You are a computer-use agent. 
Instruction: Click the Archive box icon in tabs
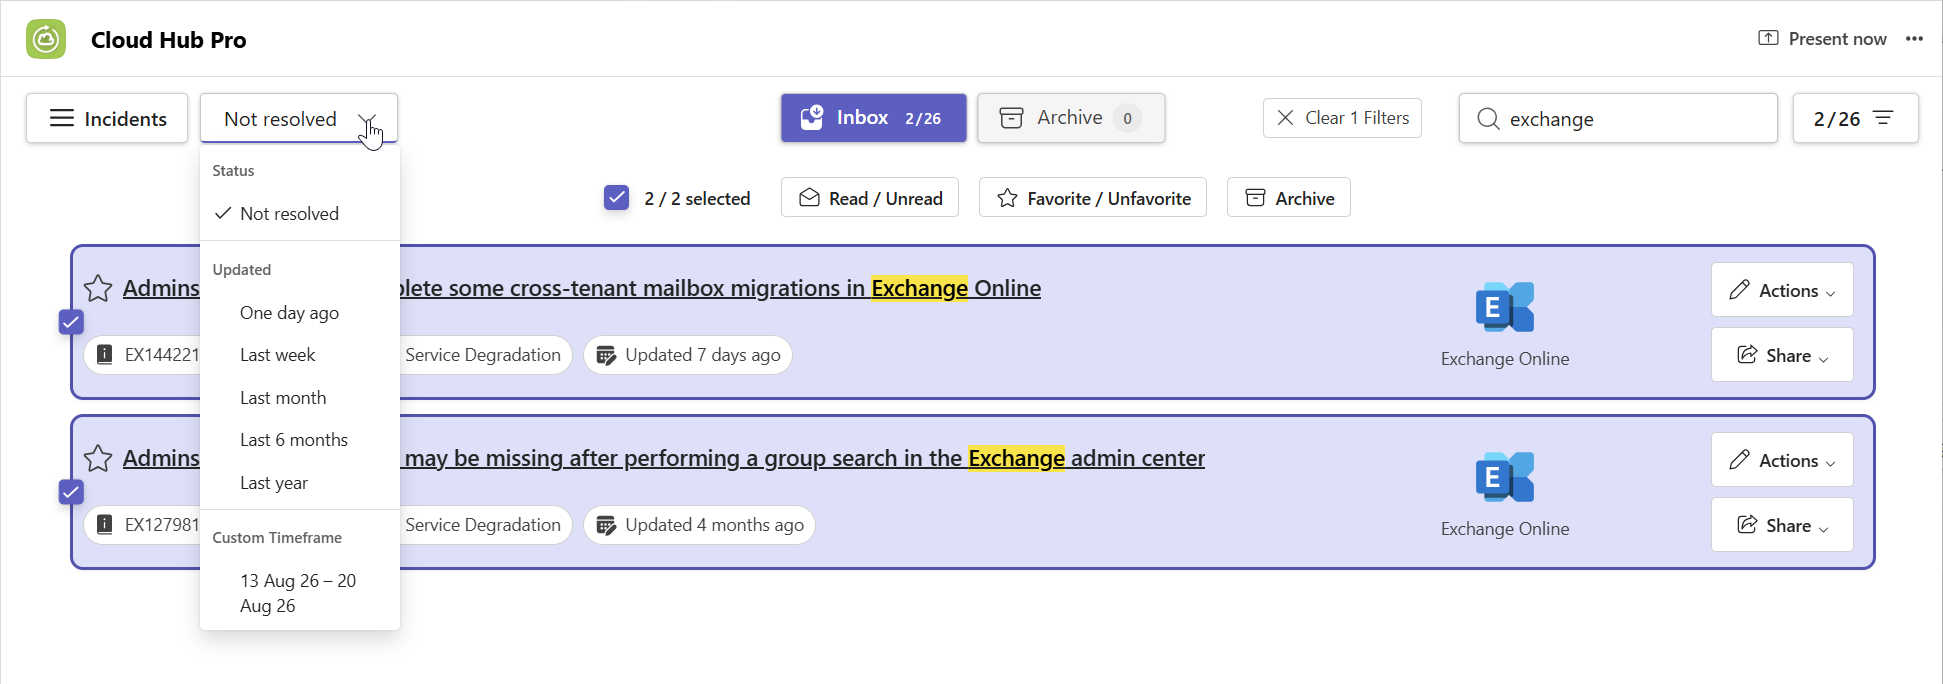(1011, 118)
